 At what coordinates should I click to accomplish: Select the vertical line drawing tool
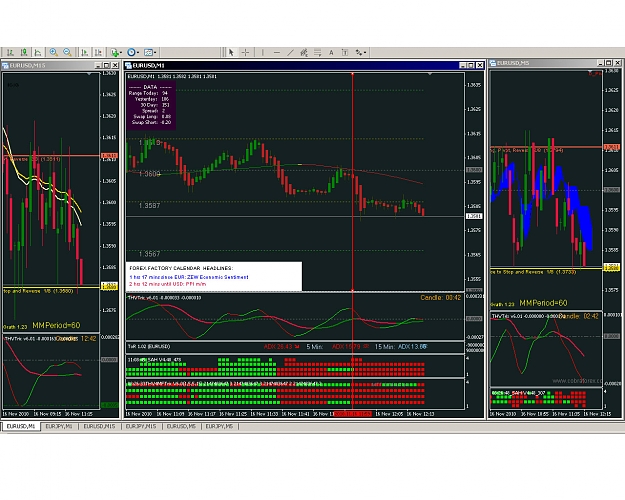pos(262,52)
